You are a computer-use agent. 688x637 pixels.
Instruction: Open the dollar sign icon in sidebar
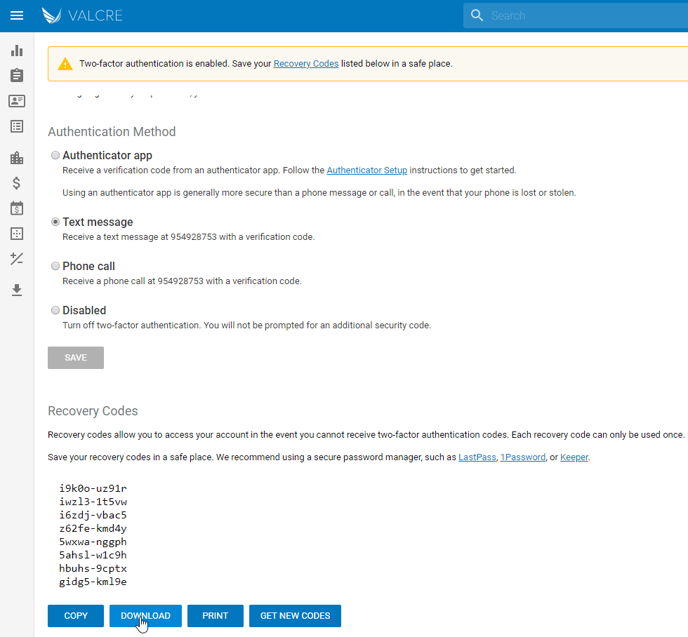click(16, 183)
